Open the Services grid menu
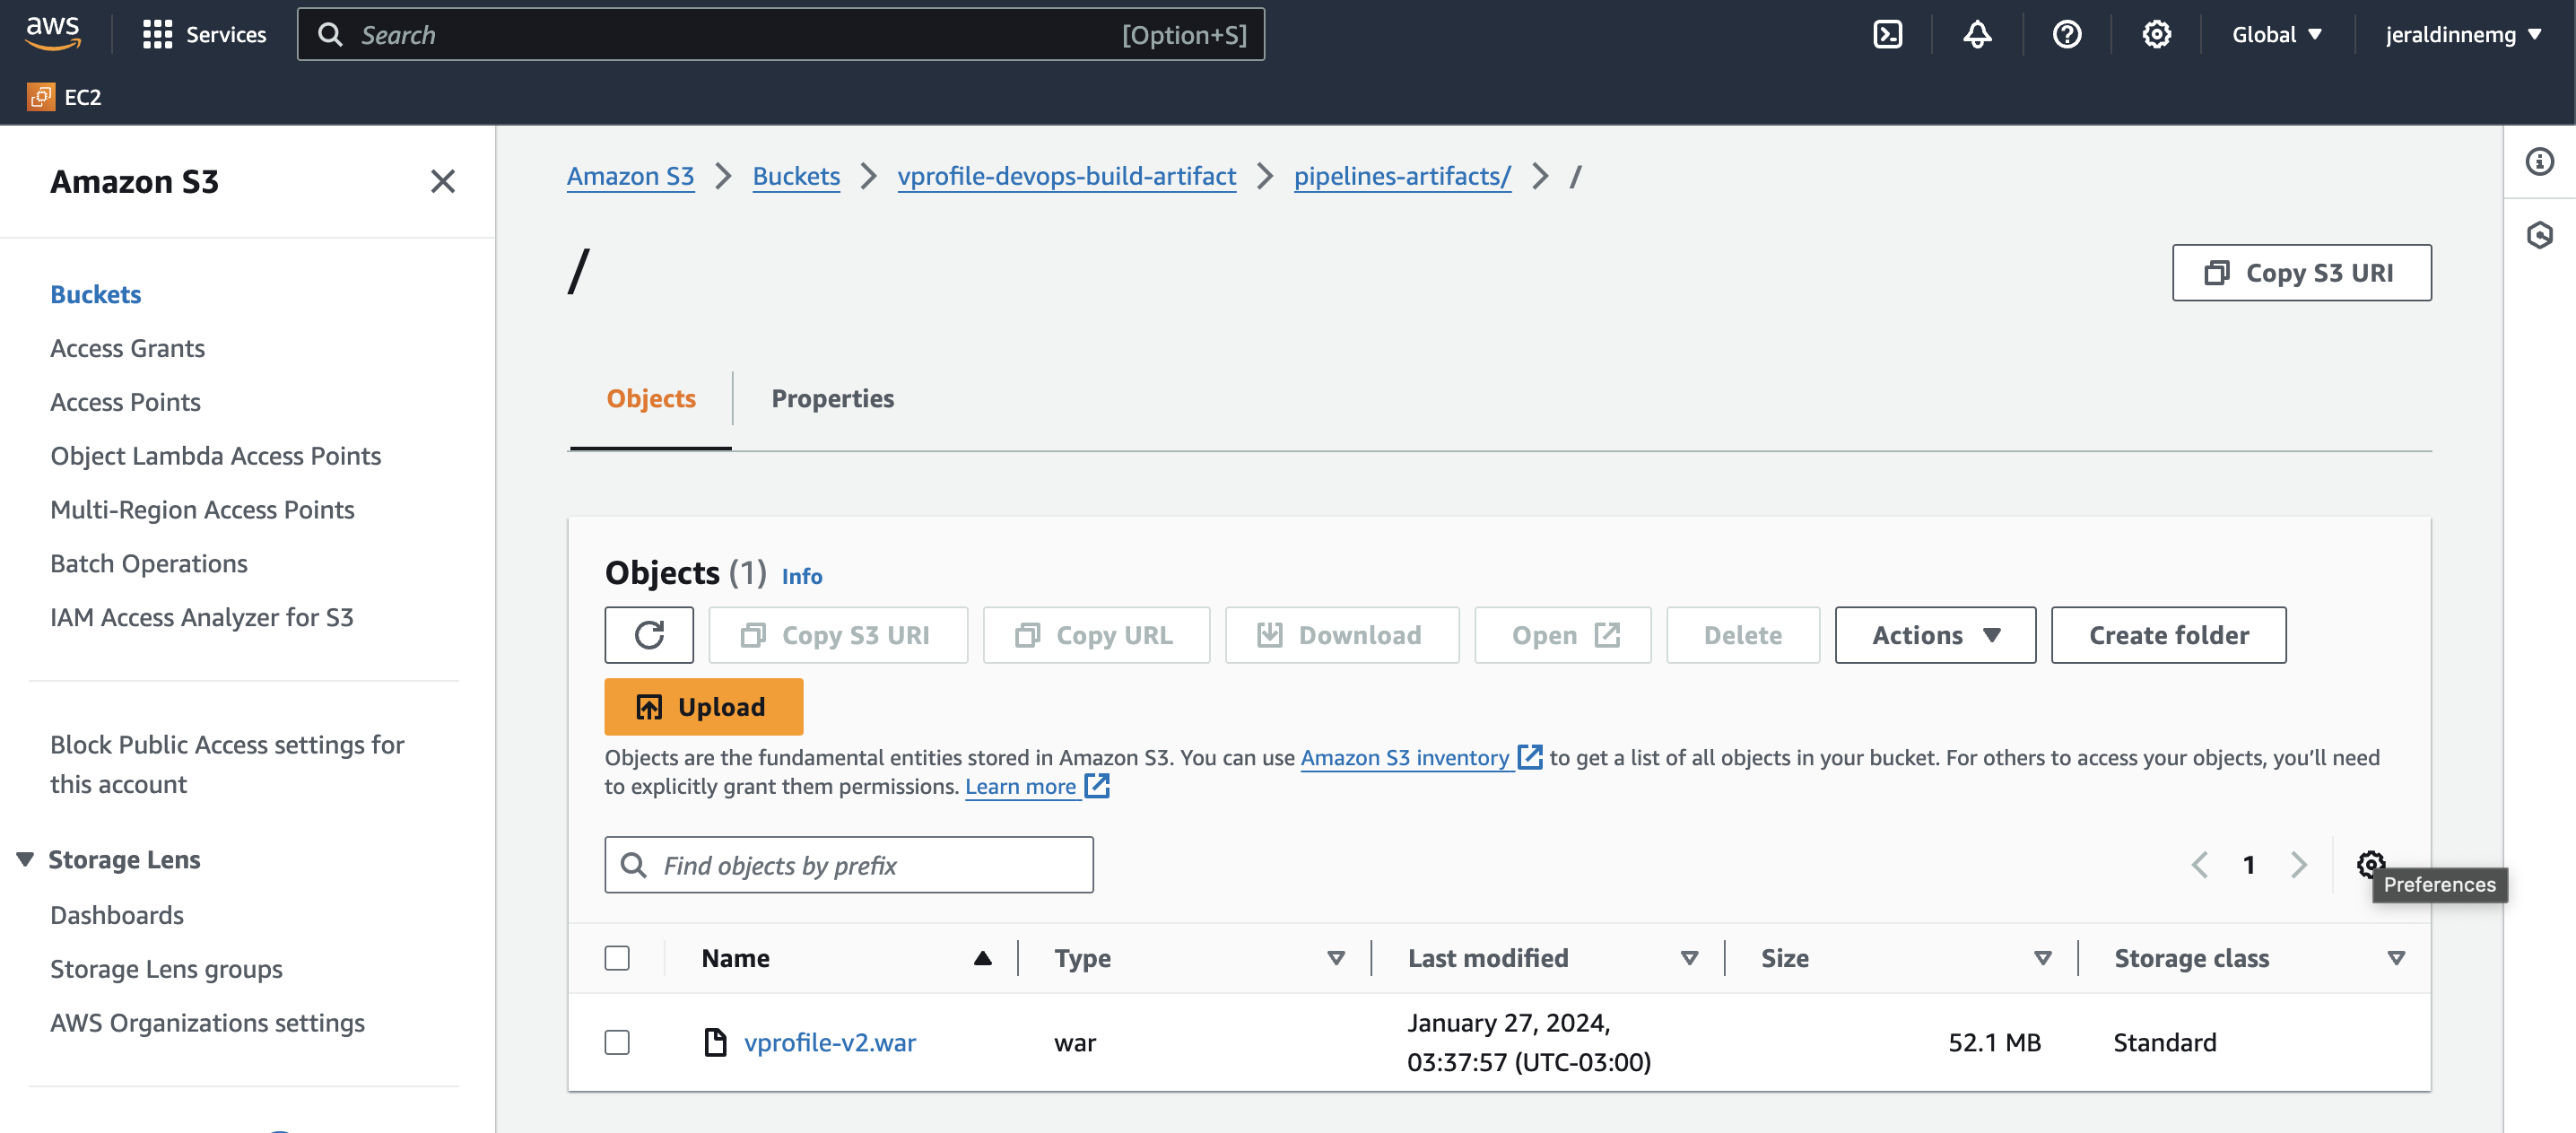This screenshot has width=2576, height=1133. click(204, 35)
